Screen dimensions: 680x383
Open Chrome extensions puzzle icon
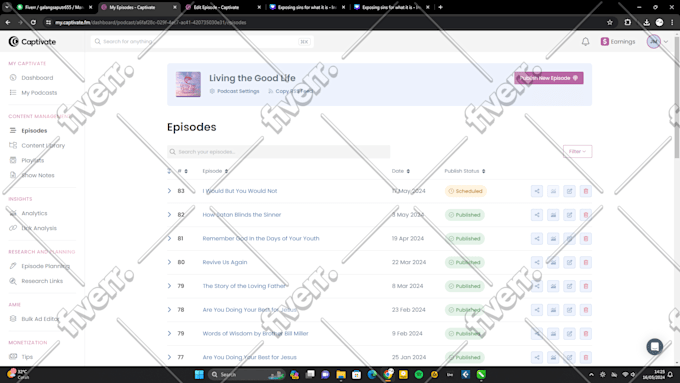[x=628, y=22]
